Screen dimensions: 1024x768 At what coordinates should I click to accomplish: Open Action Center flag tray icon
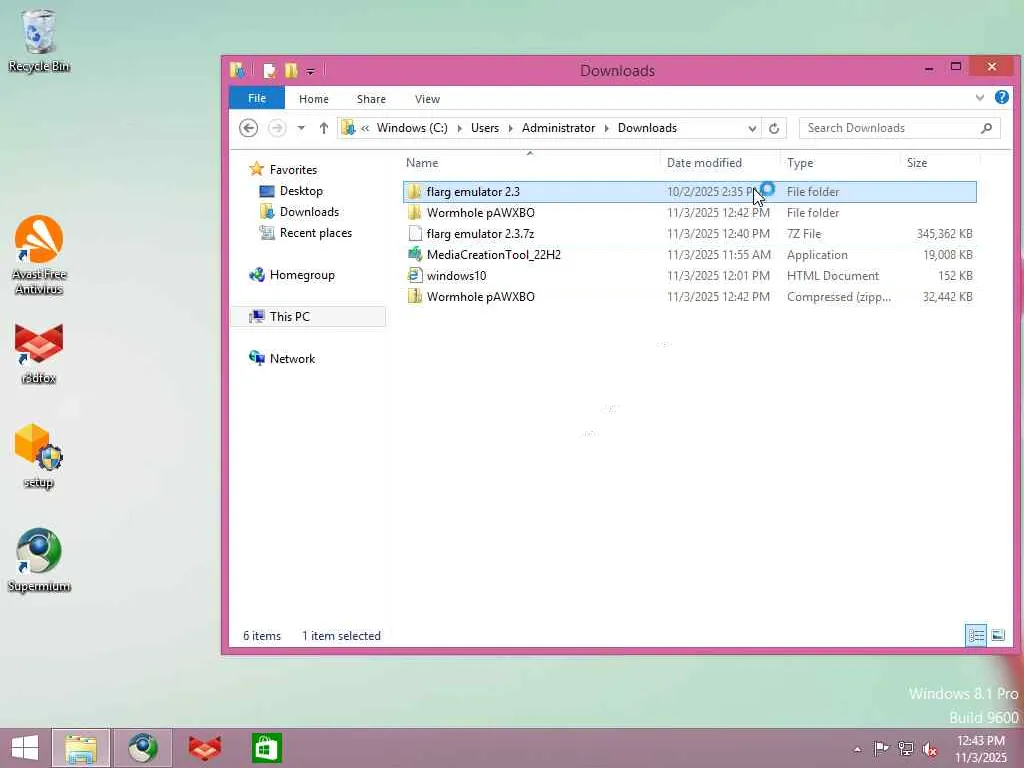pyautogui.click(x=880, y=748)
